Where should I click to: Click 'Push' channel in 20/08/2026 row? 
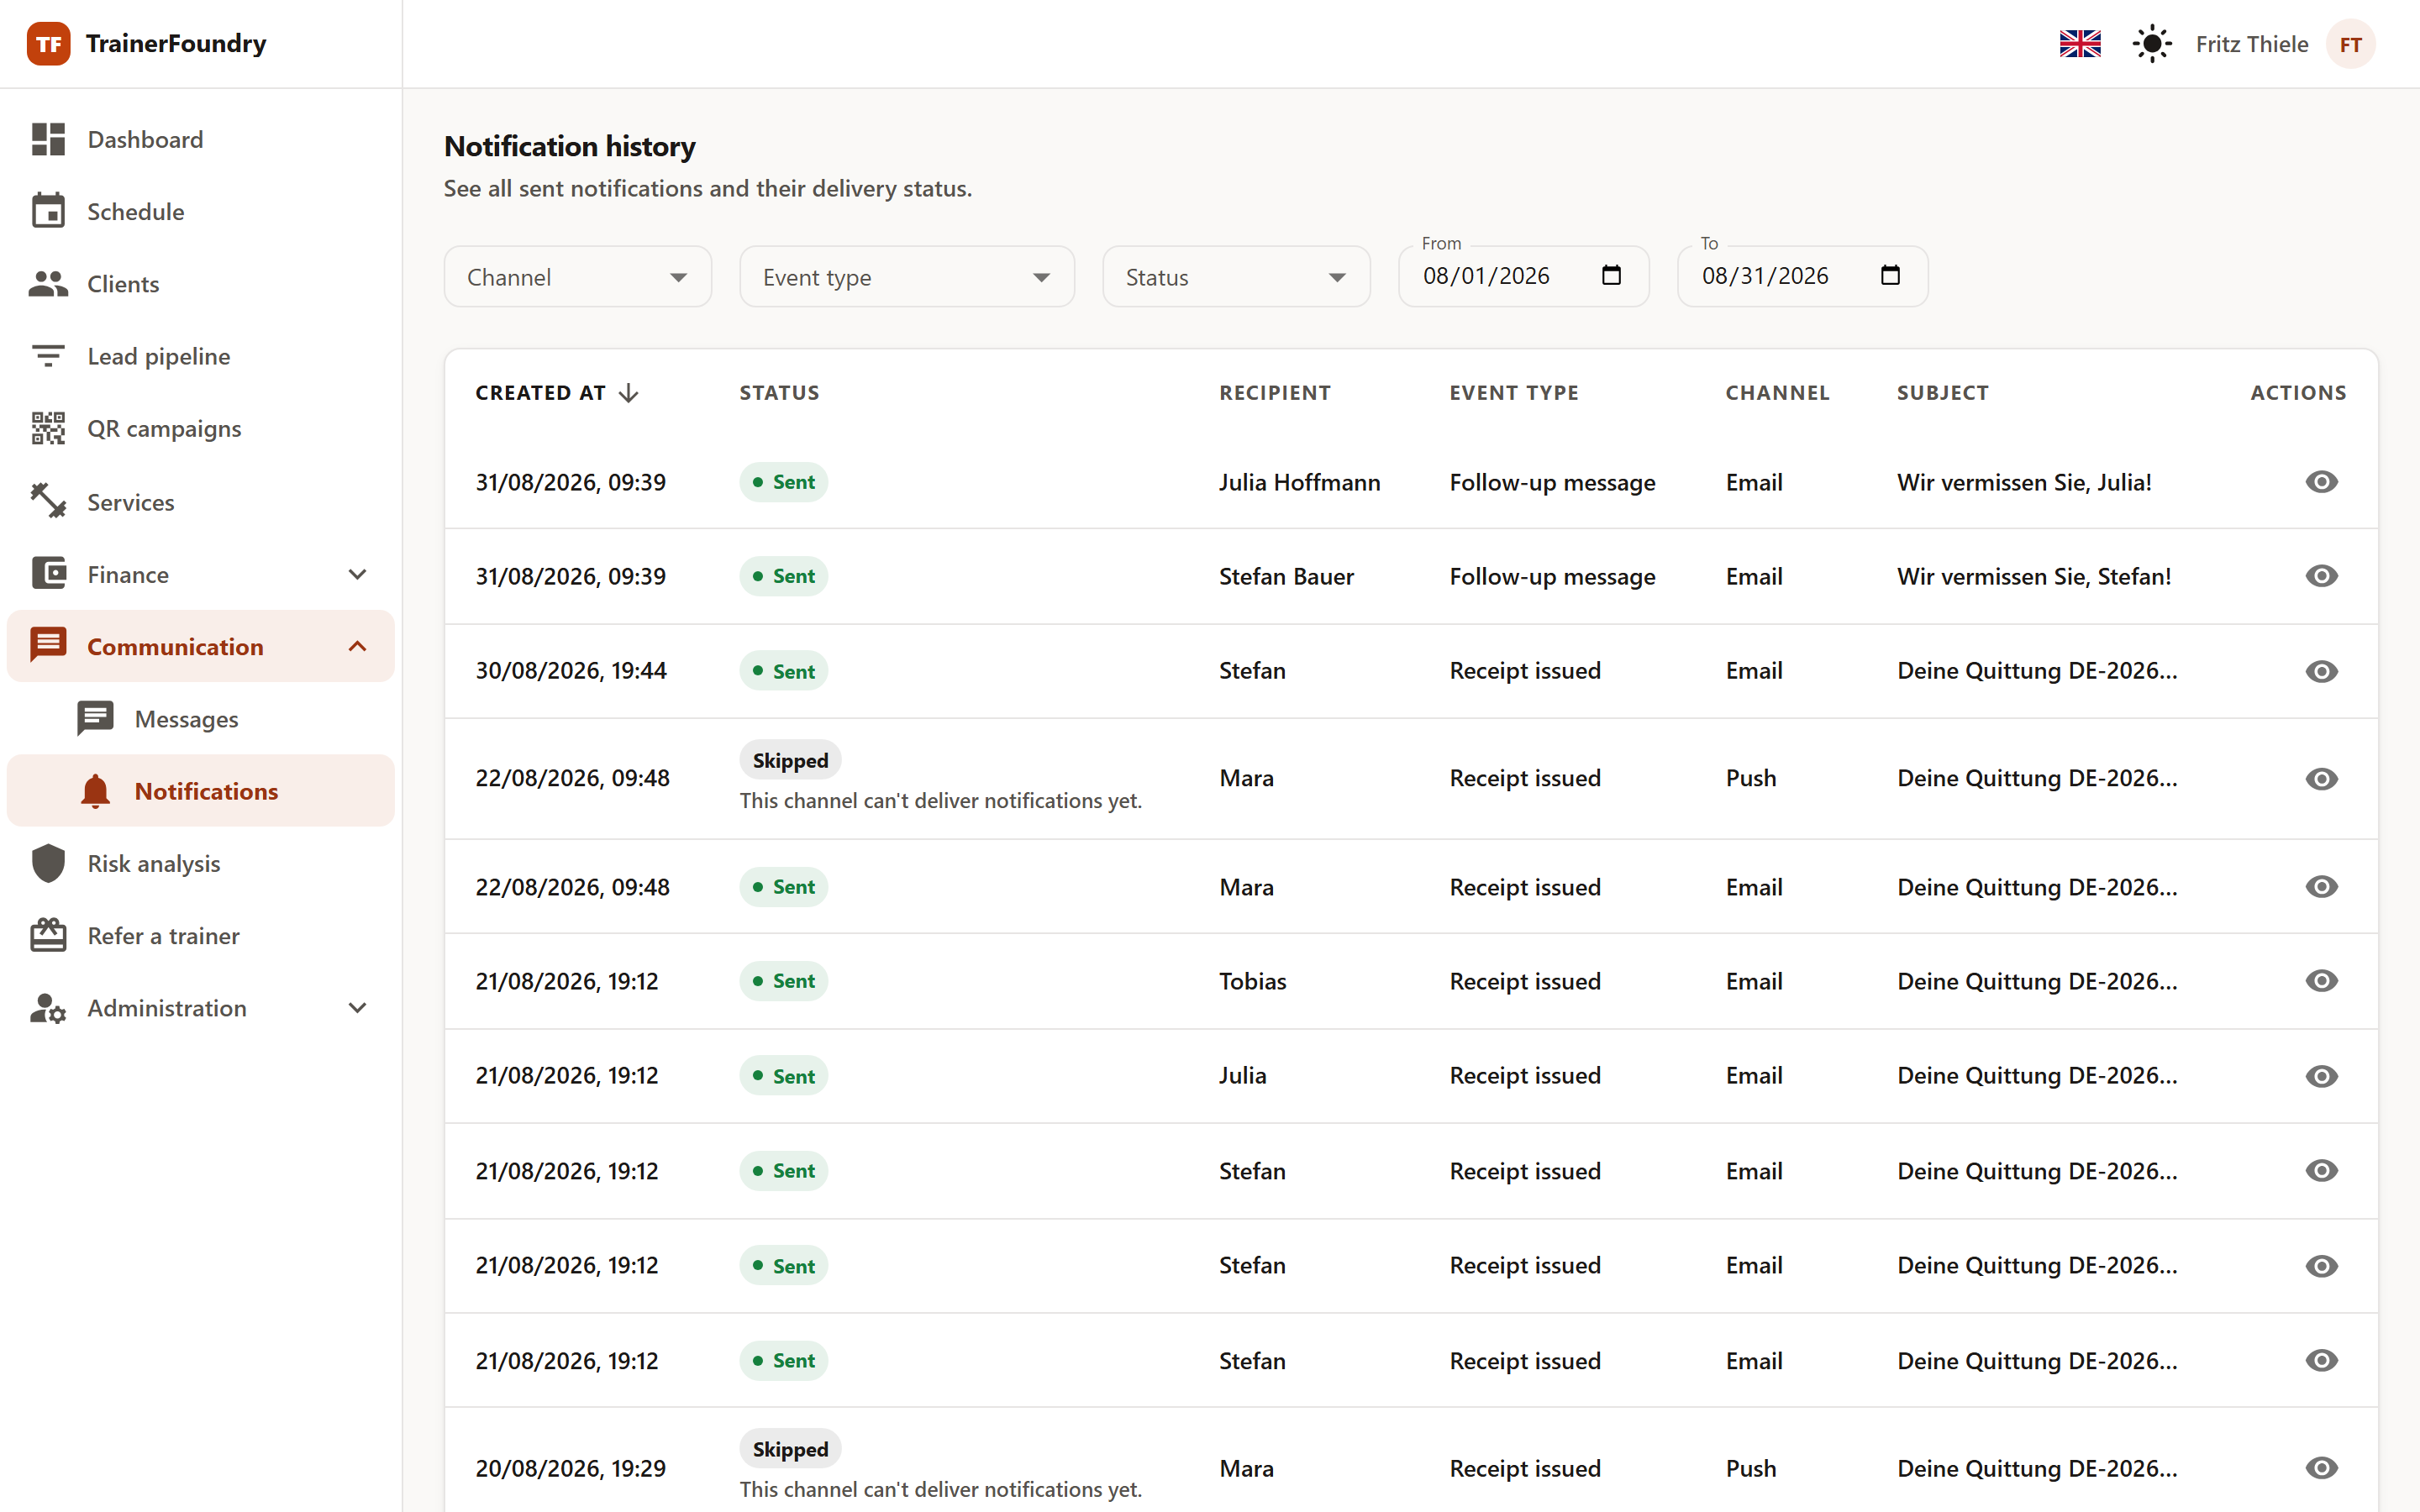tap(1751, 1468)
